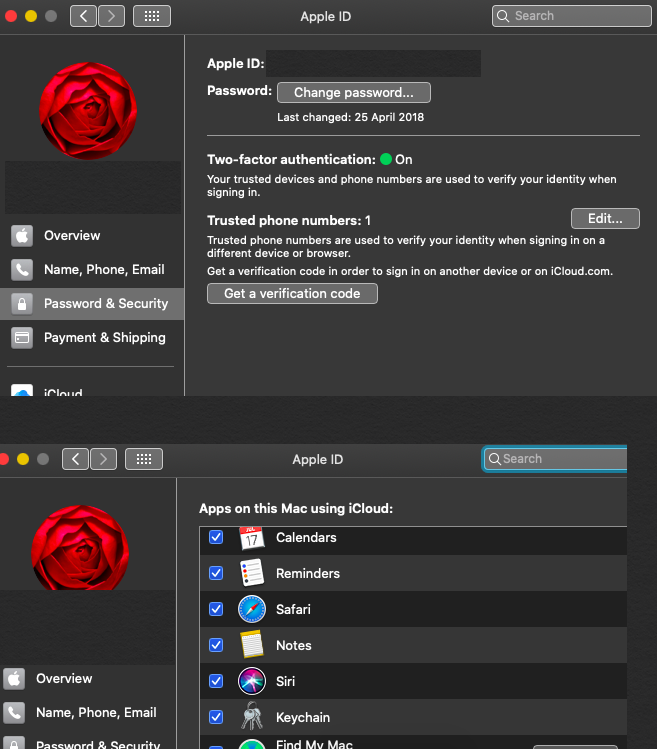Open Show All grid in bottom window
This screenshot has height=749, width=657.
pos(144,459)
